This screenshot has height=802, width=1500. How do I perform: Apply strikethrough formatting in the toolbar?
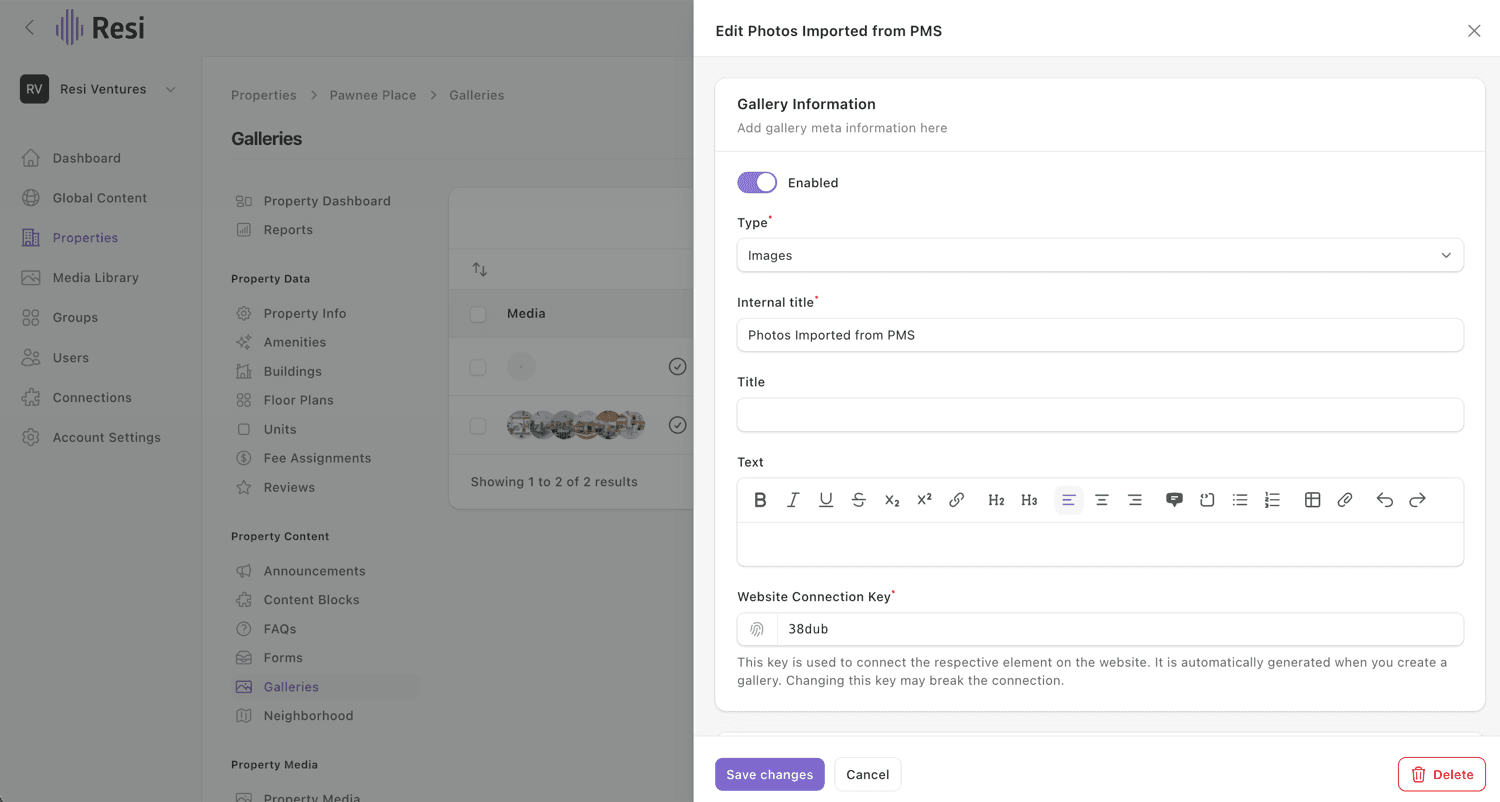859,500
